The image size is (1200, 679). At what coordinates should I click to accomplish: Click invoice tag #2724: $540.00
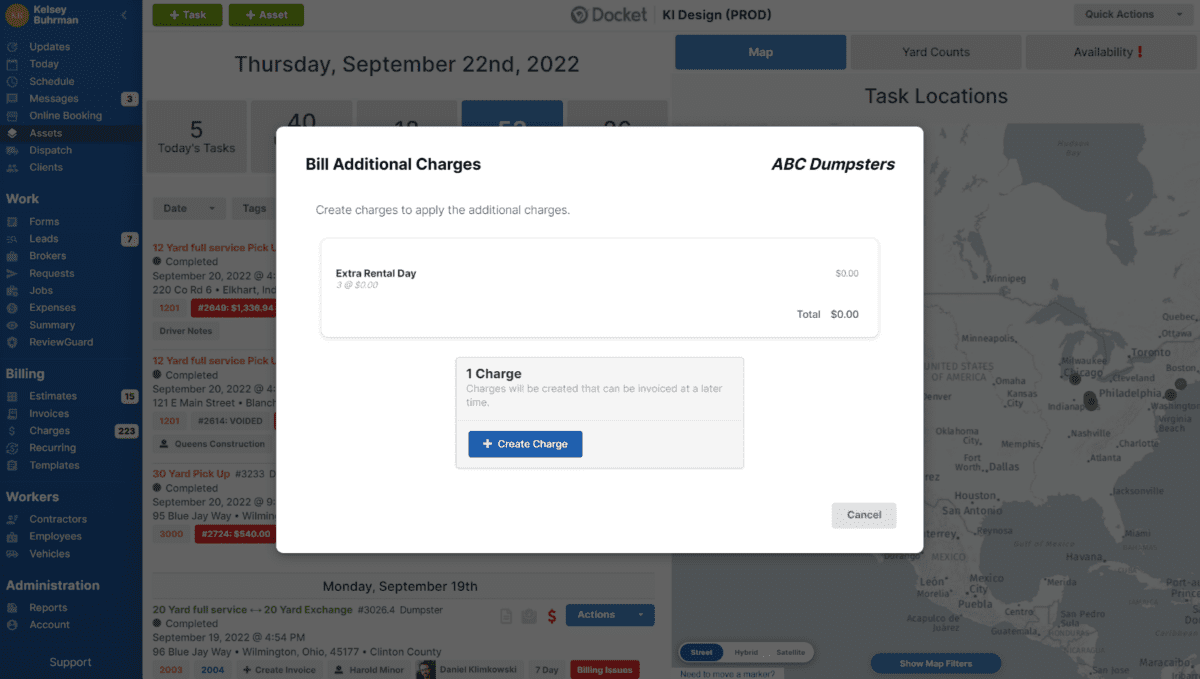click(235, 534)
